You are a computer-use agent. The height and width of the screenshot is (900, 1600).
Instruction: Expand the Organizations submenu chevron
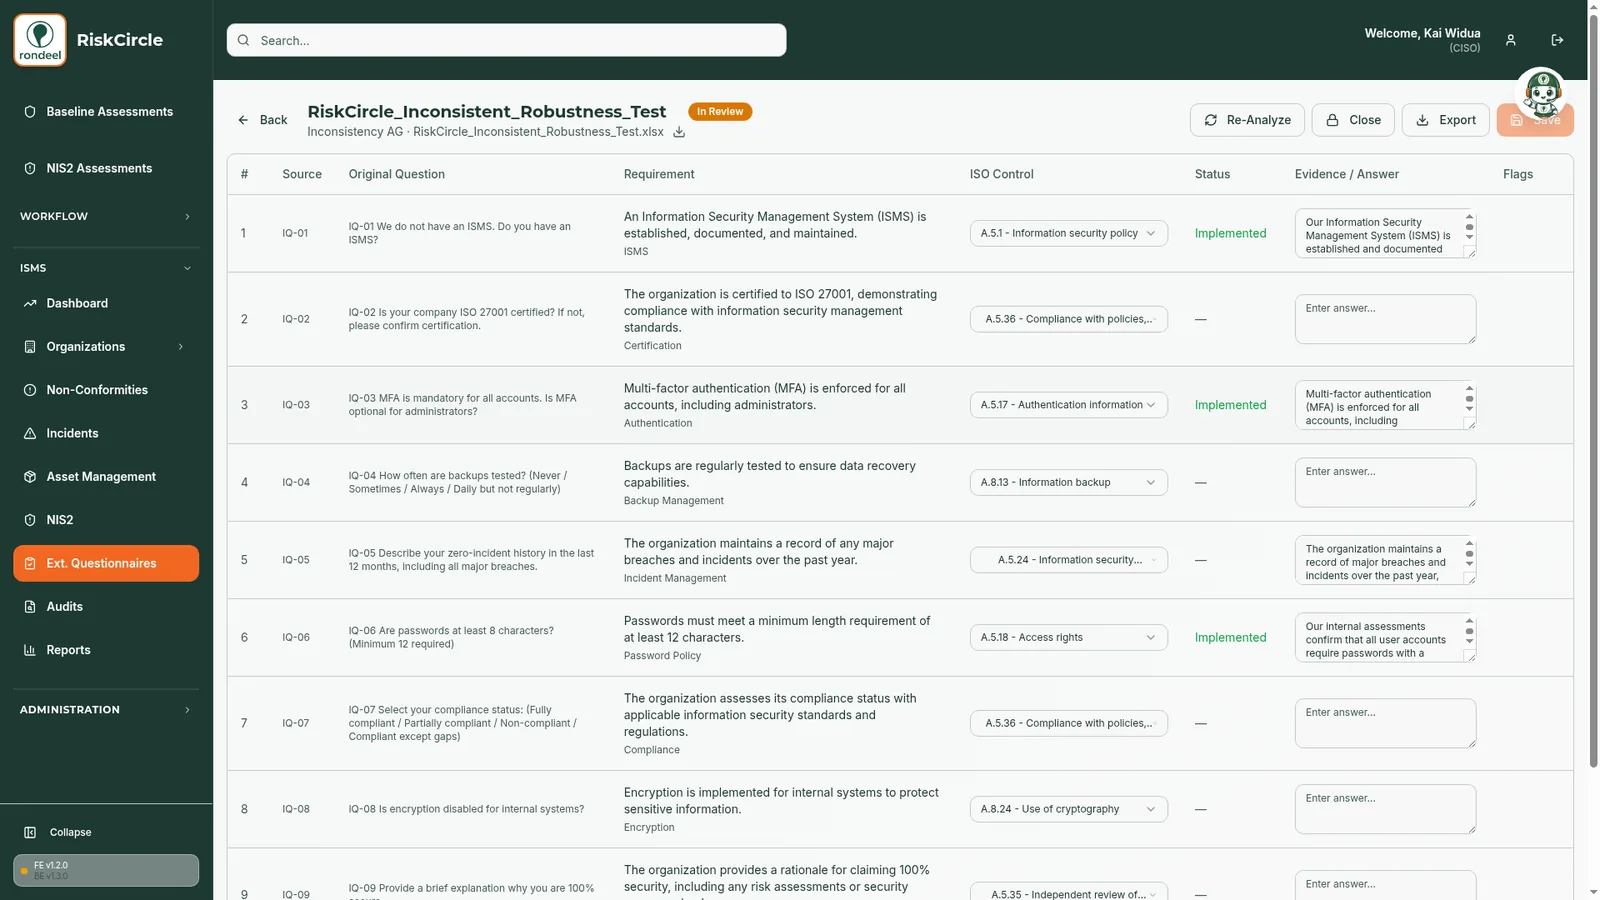[181, 347]
